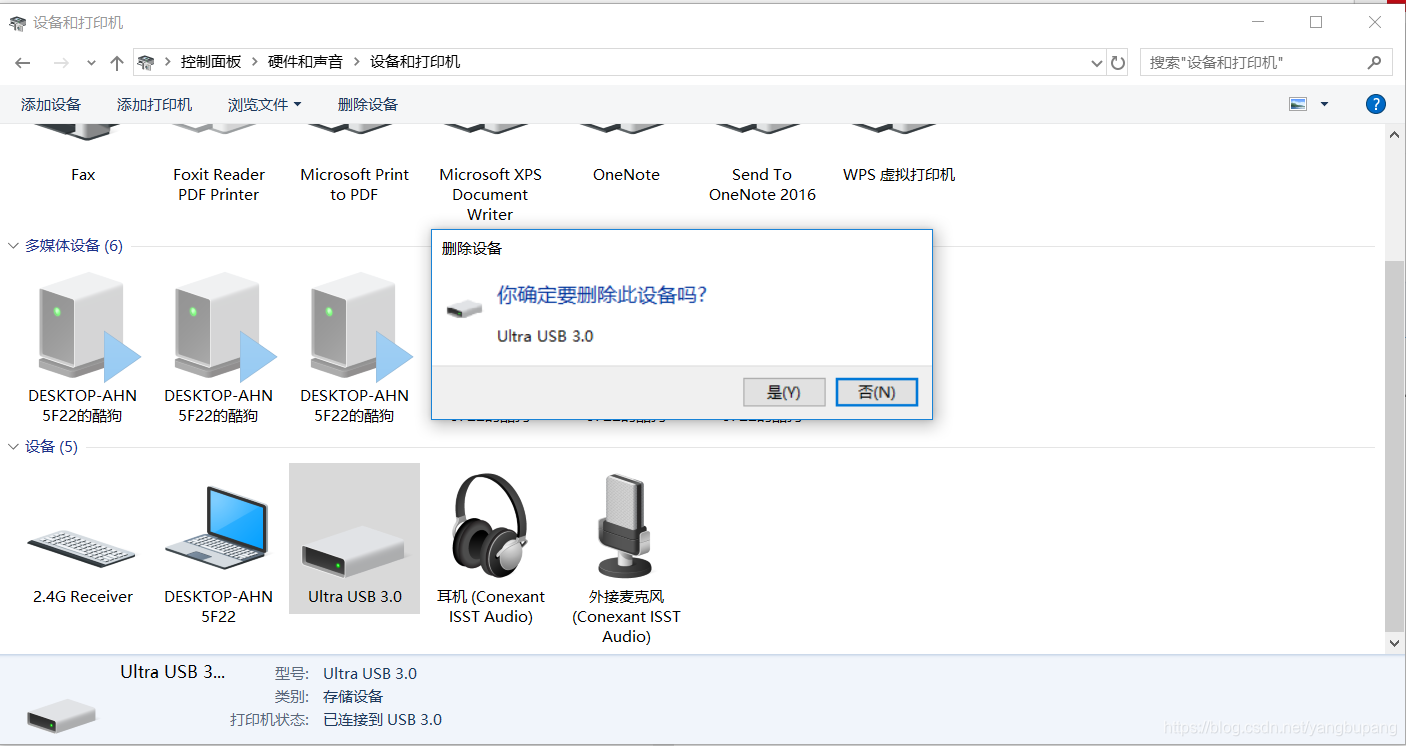Click 添加打印机 in the toolbar
Screen dimensions: 1406x746
point(154,104)
